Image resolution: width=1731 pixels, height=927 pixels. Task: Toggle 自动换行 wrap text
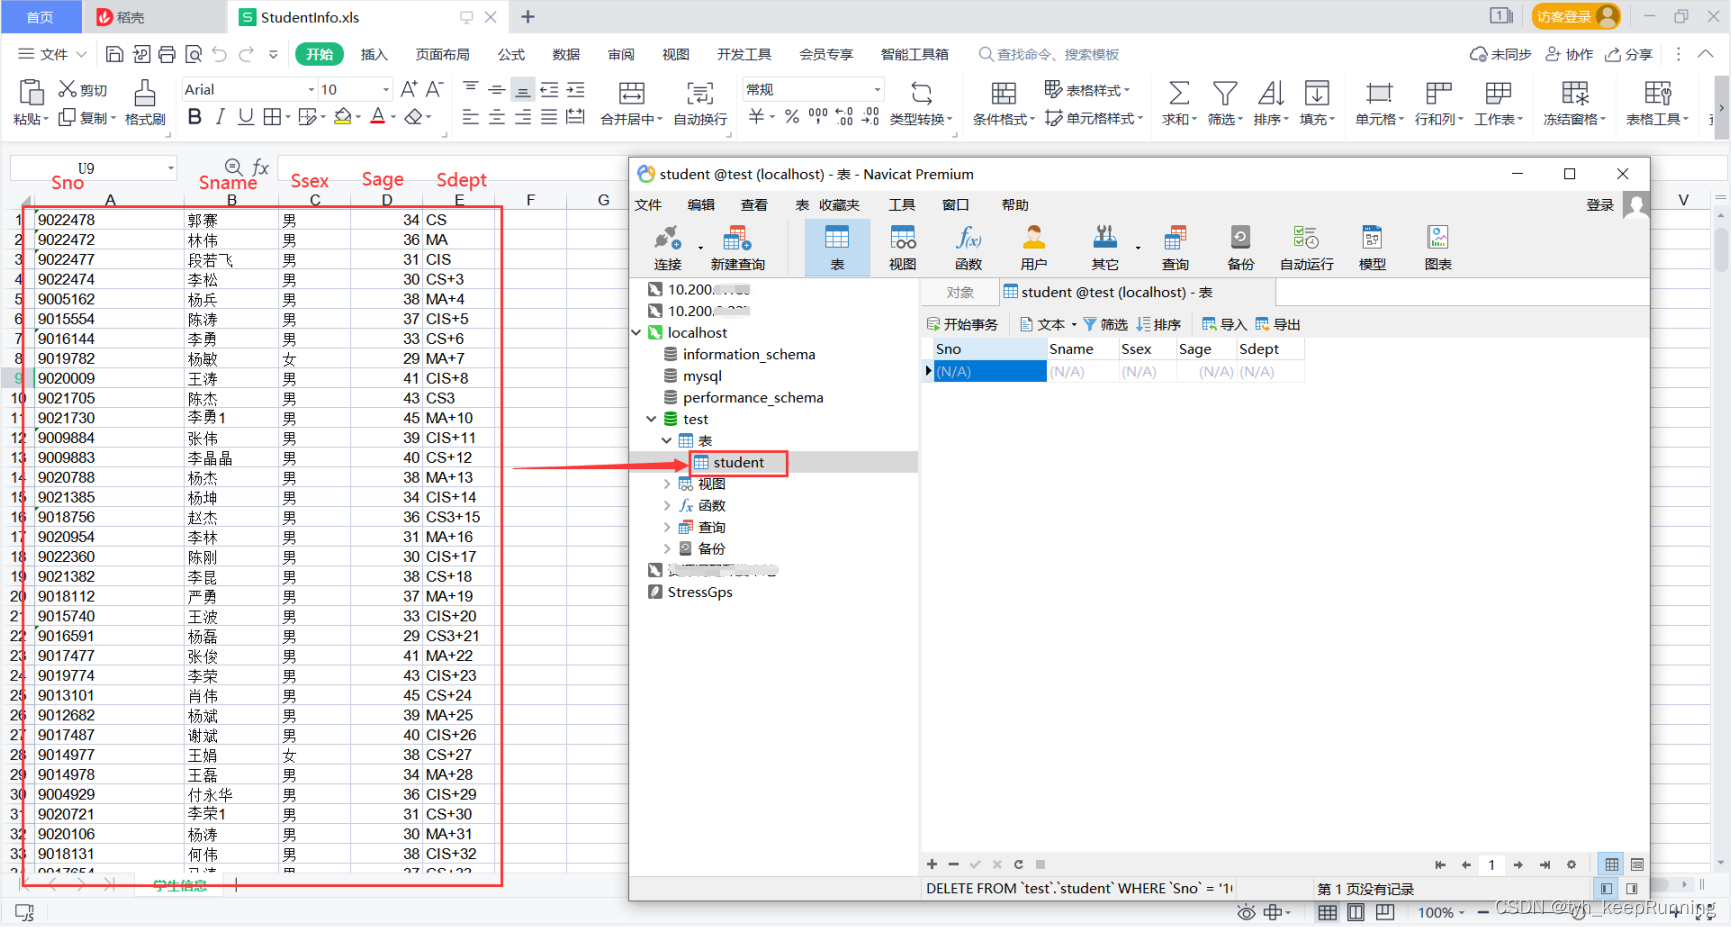click(700, 103)
